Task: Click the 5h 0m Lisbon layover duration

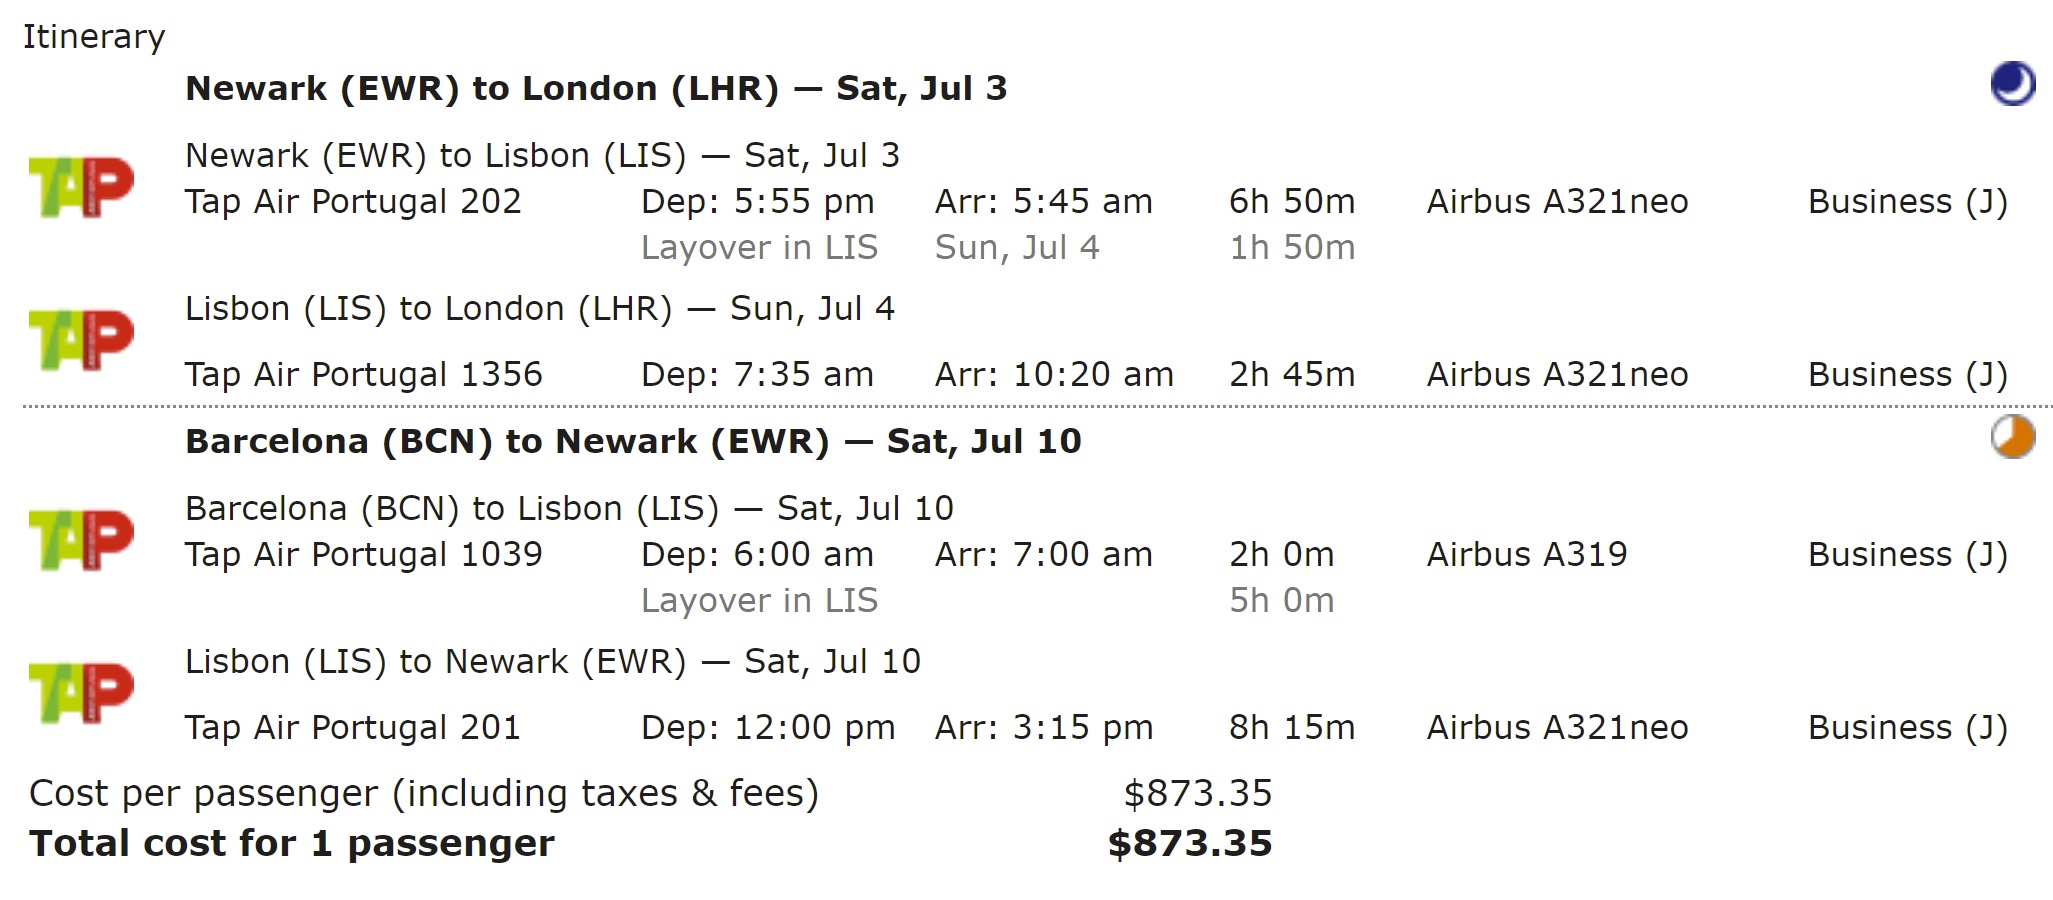Action: pos(1281,601)
